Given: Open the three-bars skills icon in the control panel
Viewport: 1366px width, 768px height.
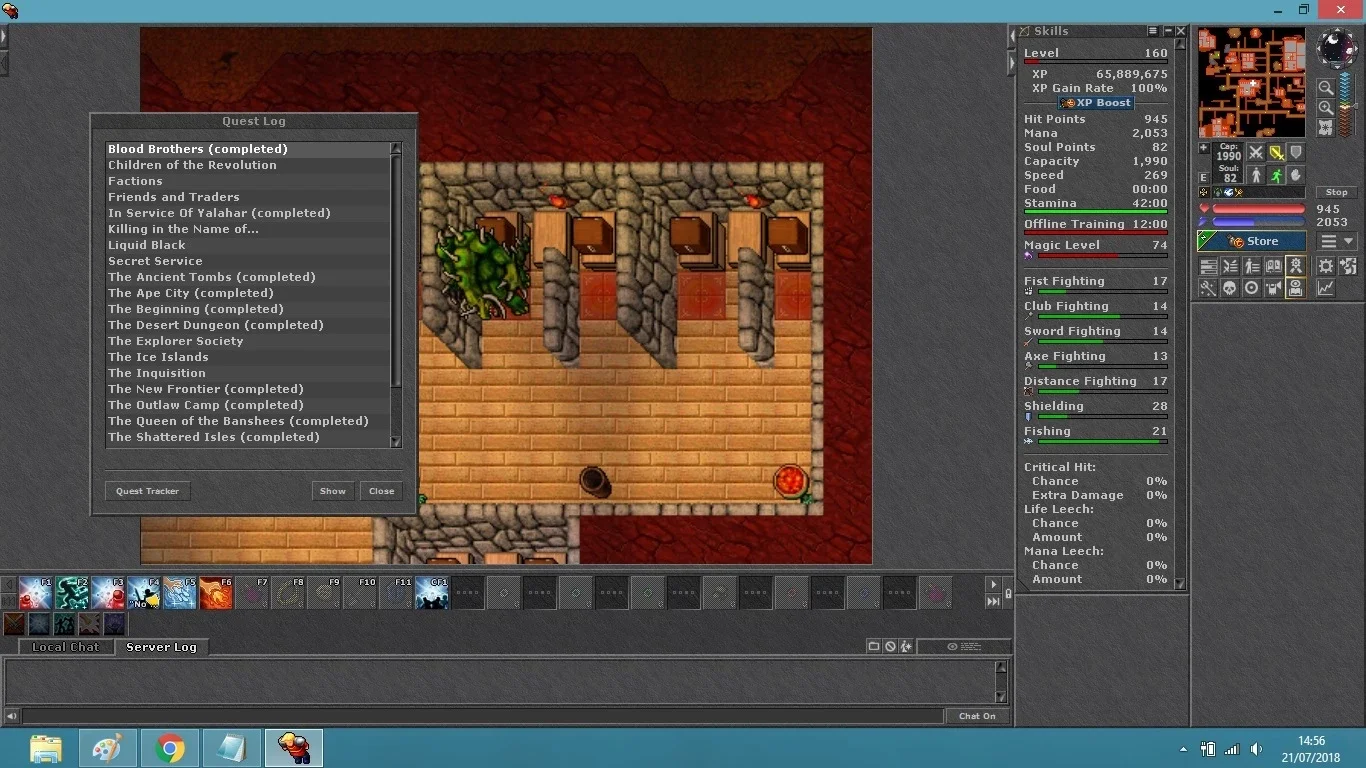Looking at the screenshot, I should coord(1208,266).
